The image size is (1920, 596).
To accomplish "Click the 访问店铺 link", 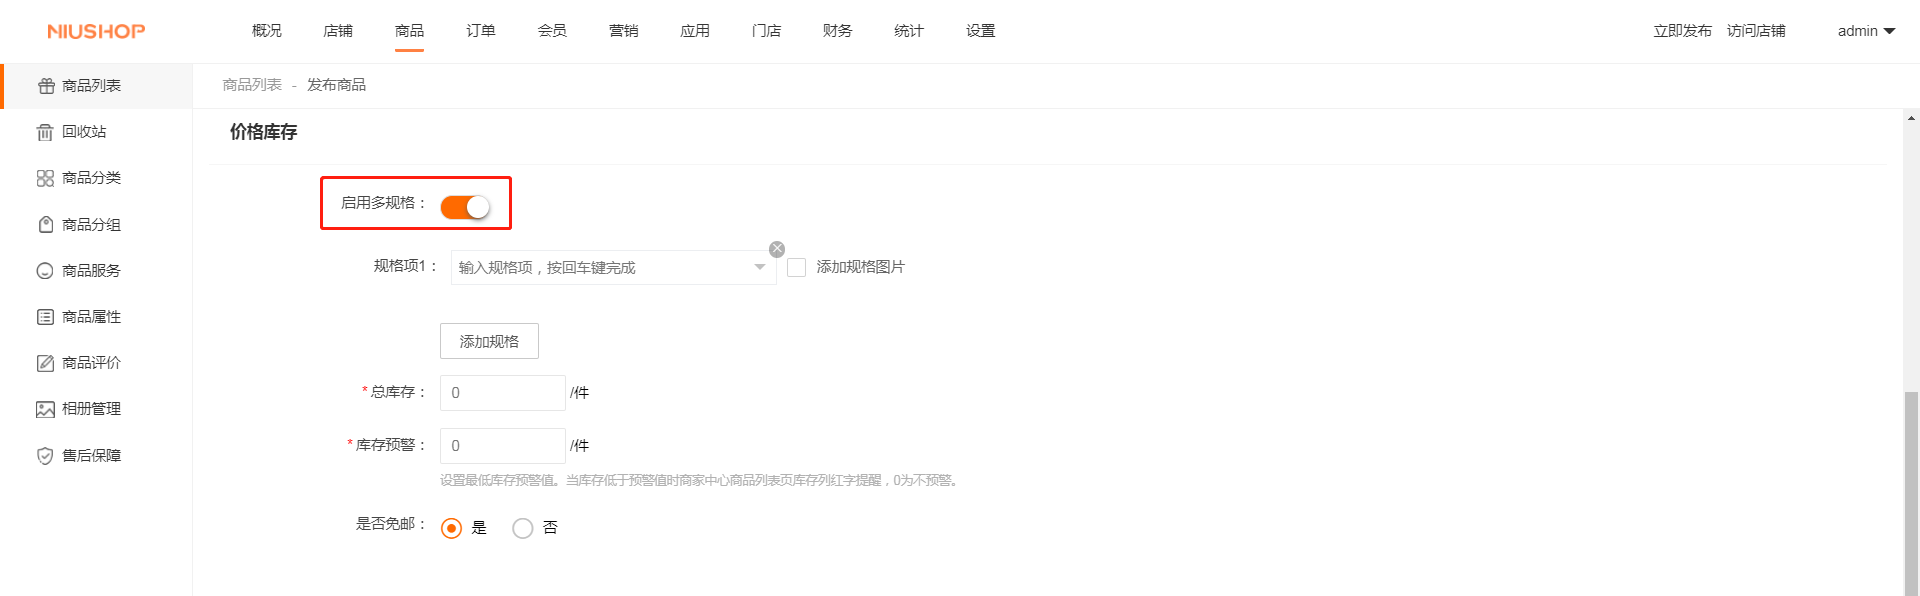I will click(1756, 31).
